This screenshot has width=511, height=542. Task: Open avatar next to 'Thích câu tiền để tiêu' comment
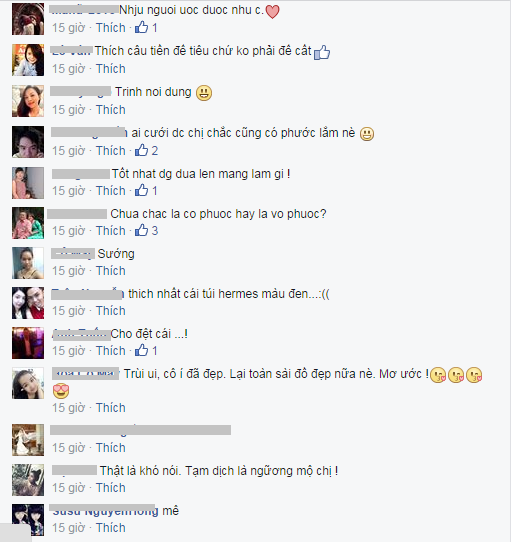(28, 60)
